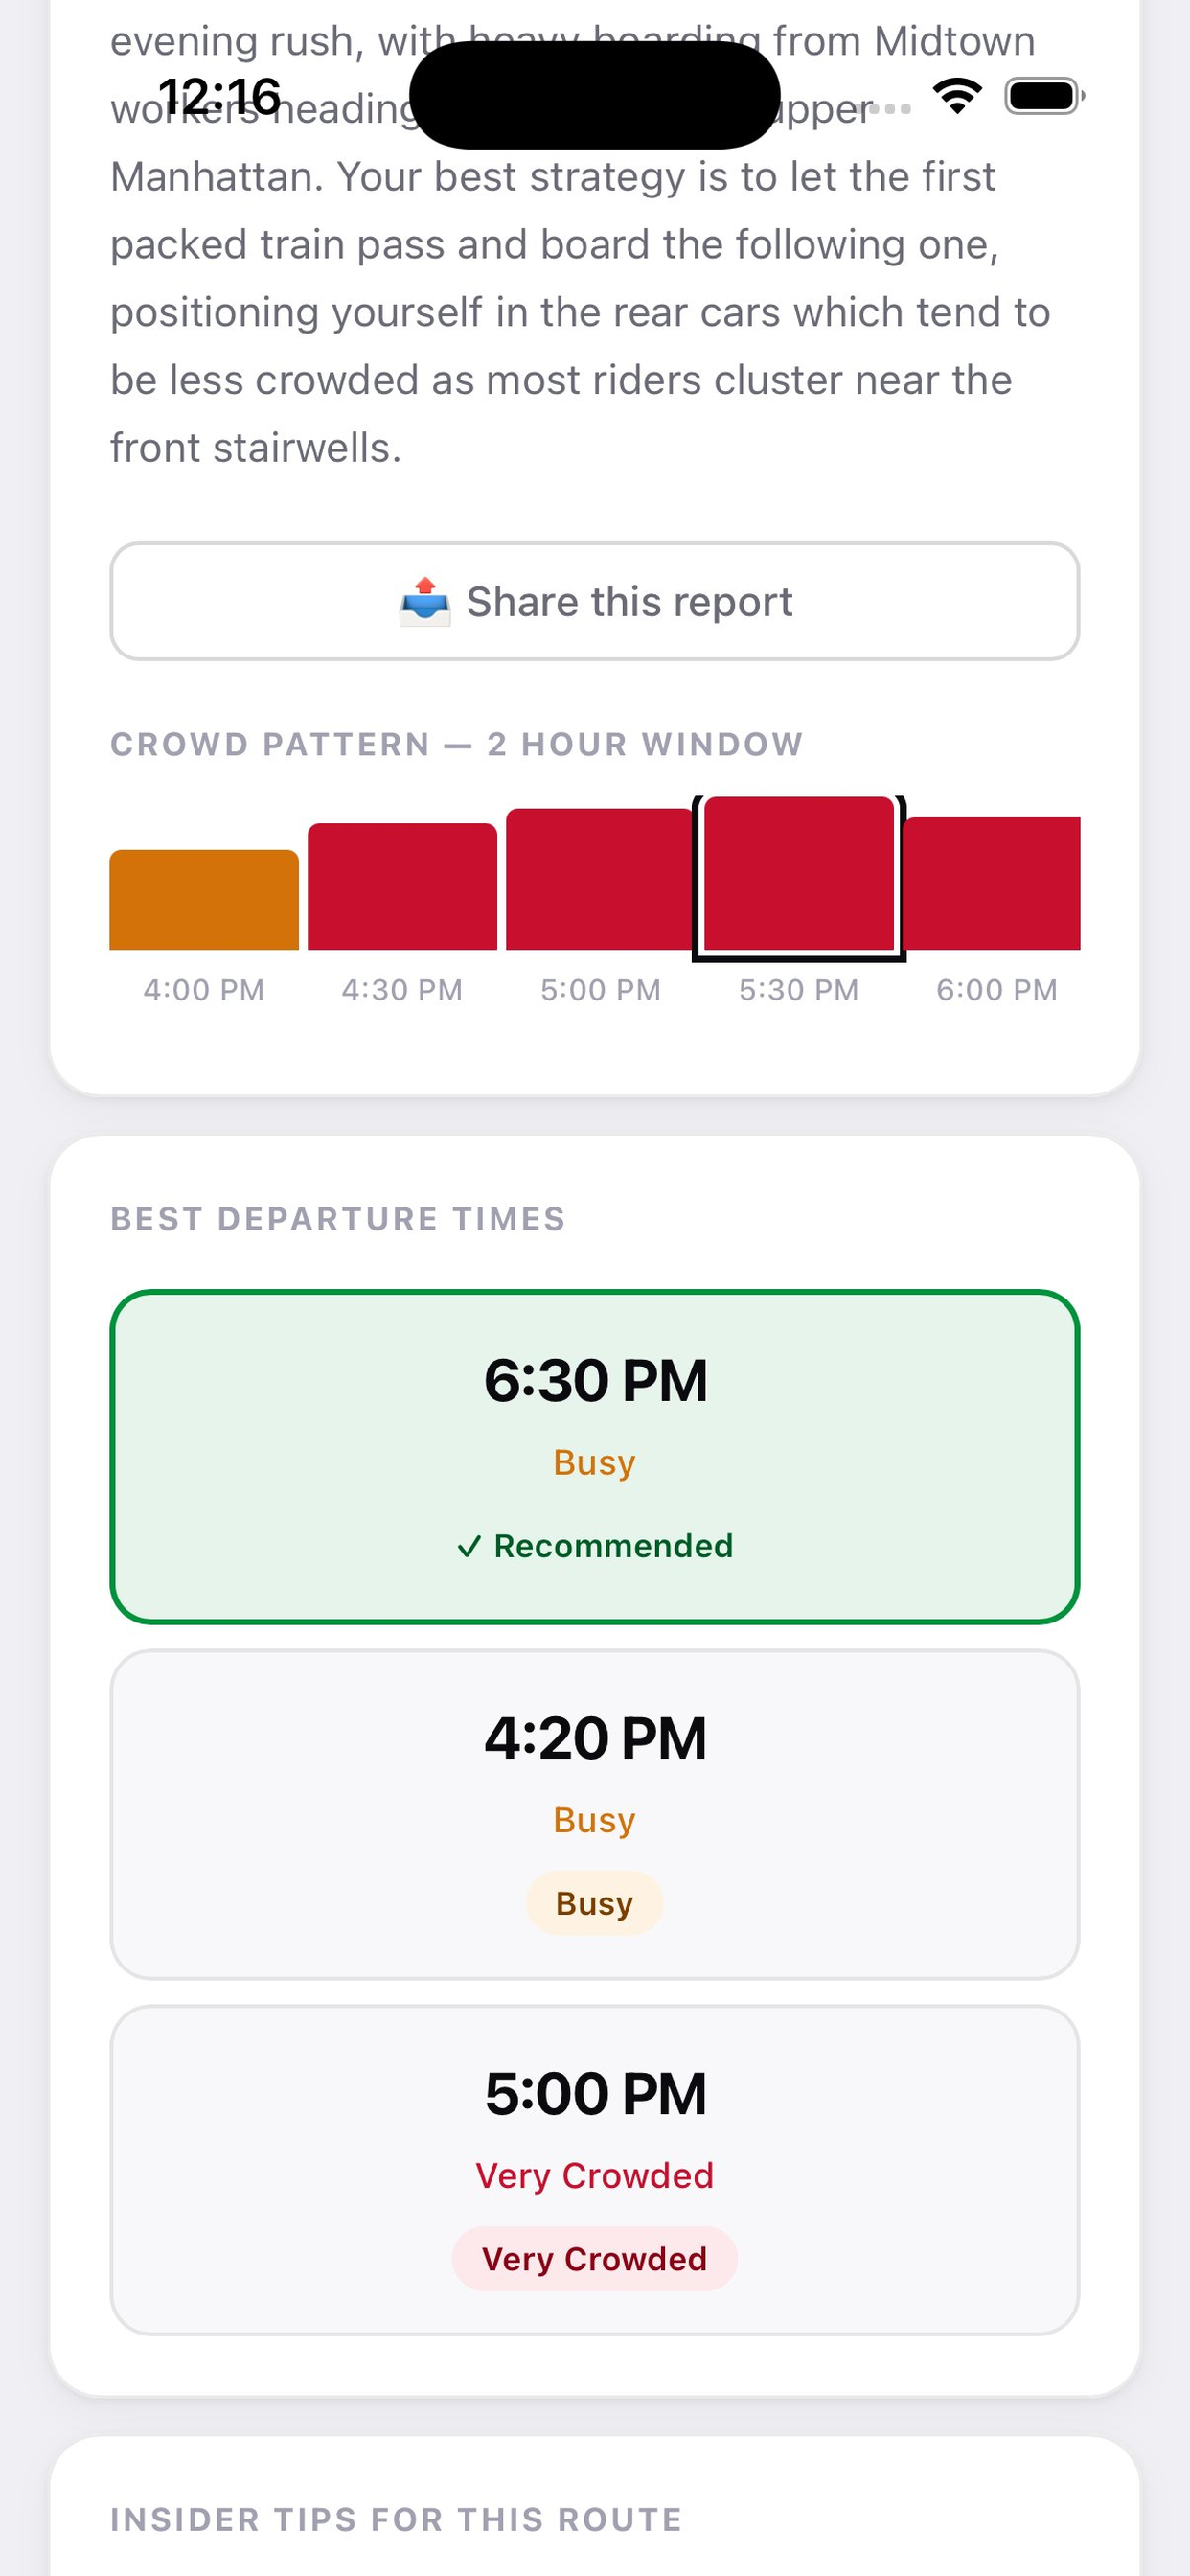Click the Share this report button
This screenshot has width=1190, height=2576.
(595, 601)
